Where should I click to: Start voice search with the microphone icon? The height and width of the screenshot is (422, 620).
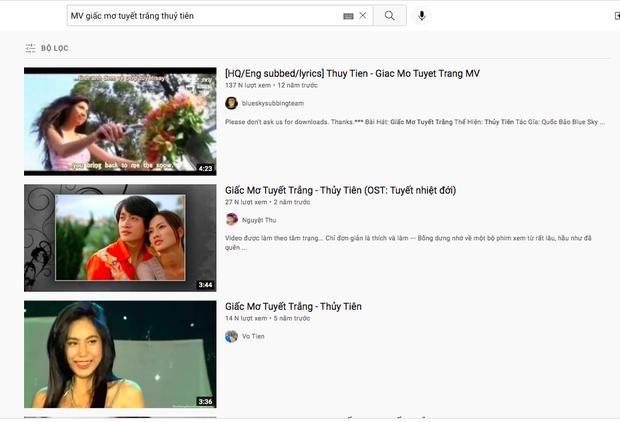click(x=422, y=16)
